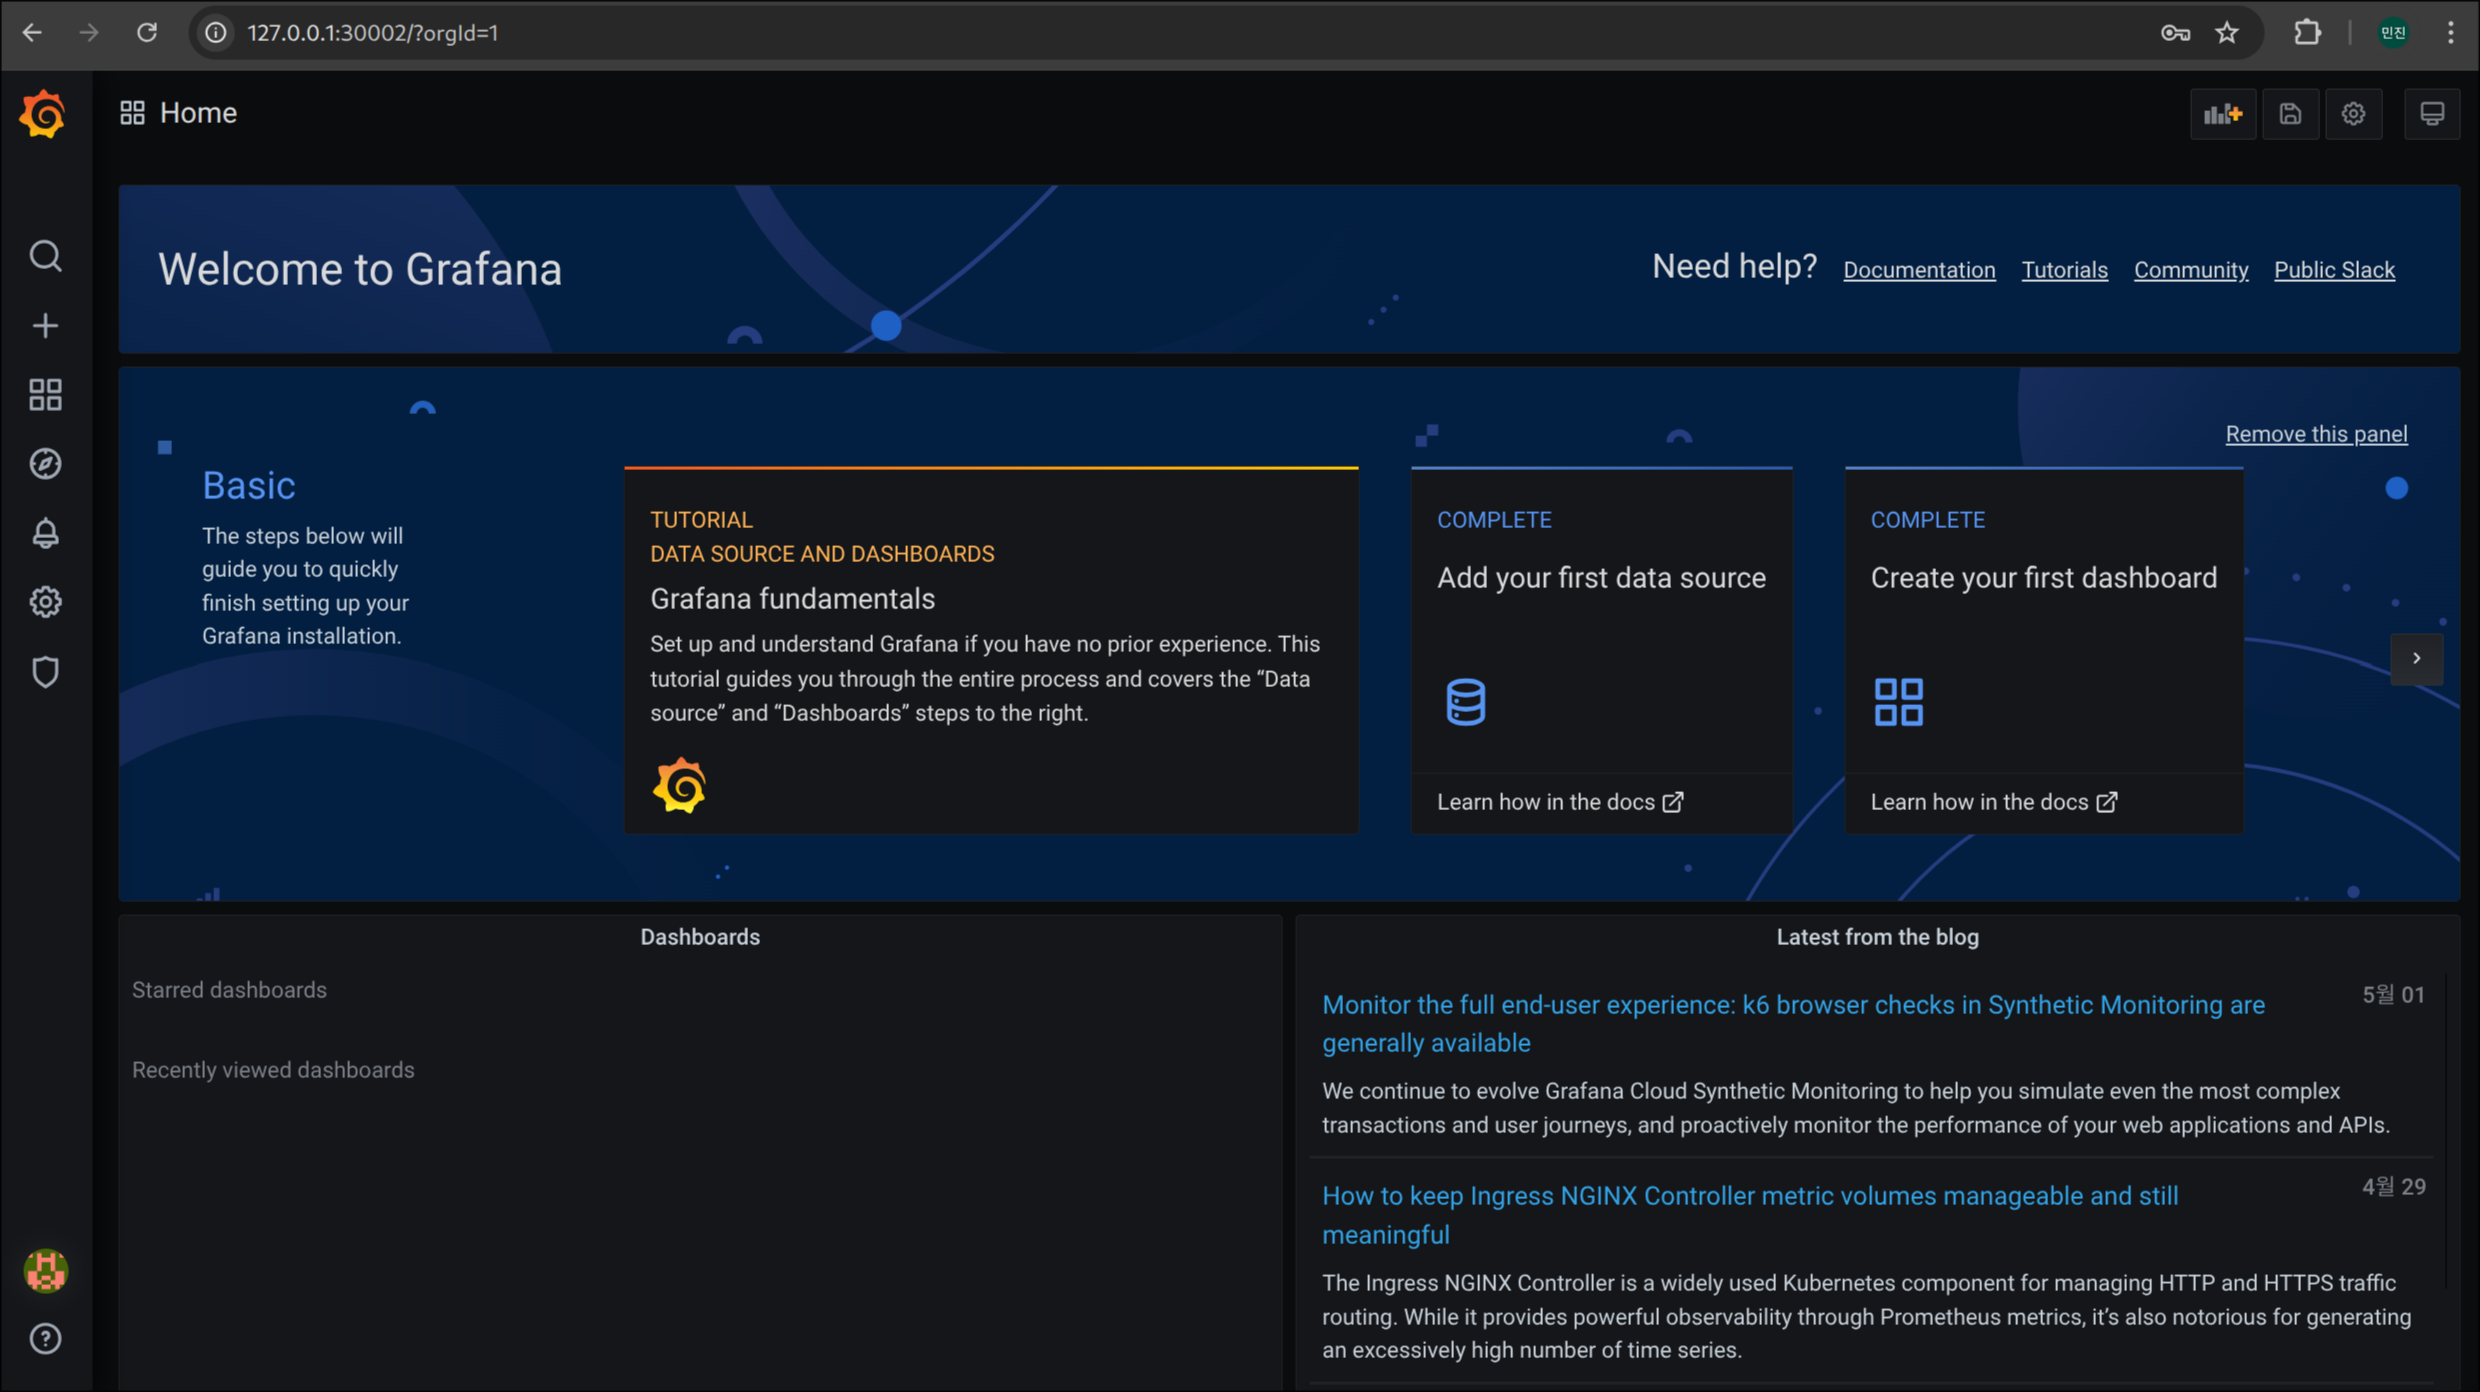
Task: Open Dashboard settings gear in toolbar
Action: coord(2353,114)
